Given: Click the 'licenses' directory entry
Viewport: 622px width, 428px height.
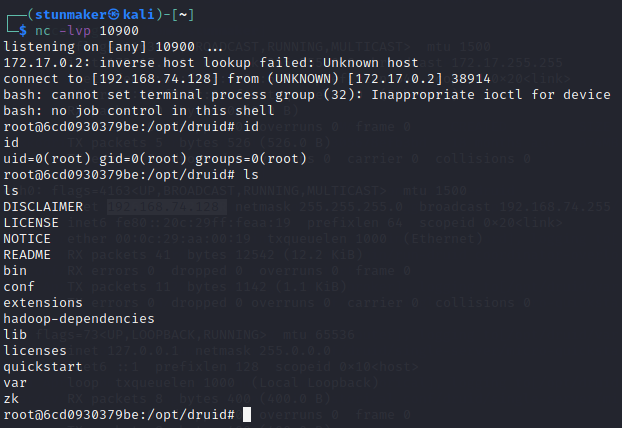Looking at the screenshot, I should click(x=35, y=350).
